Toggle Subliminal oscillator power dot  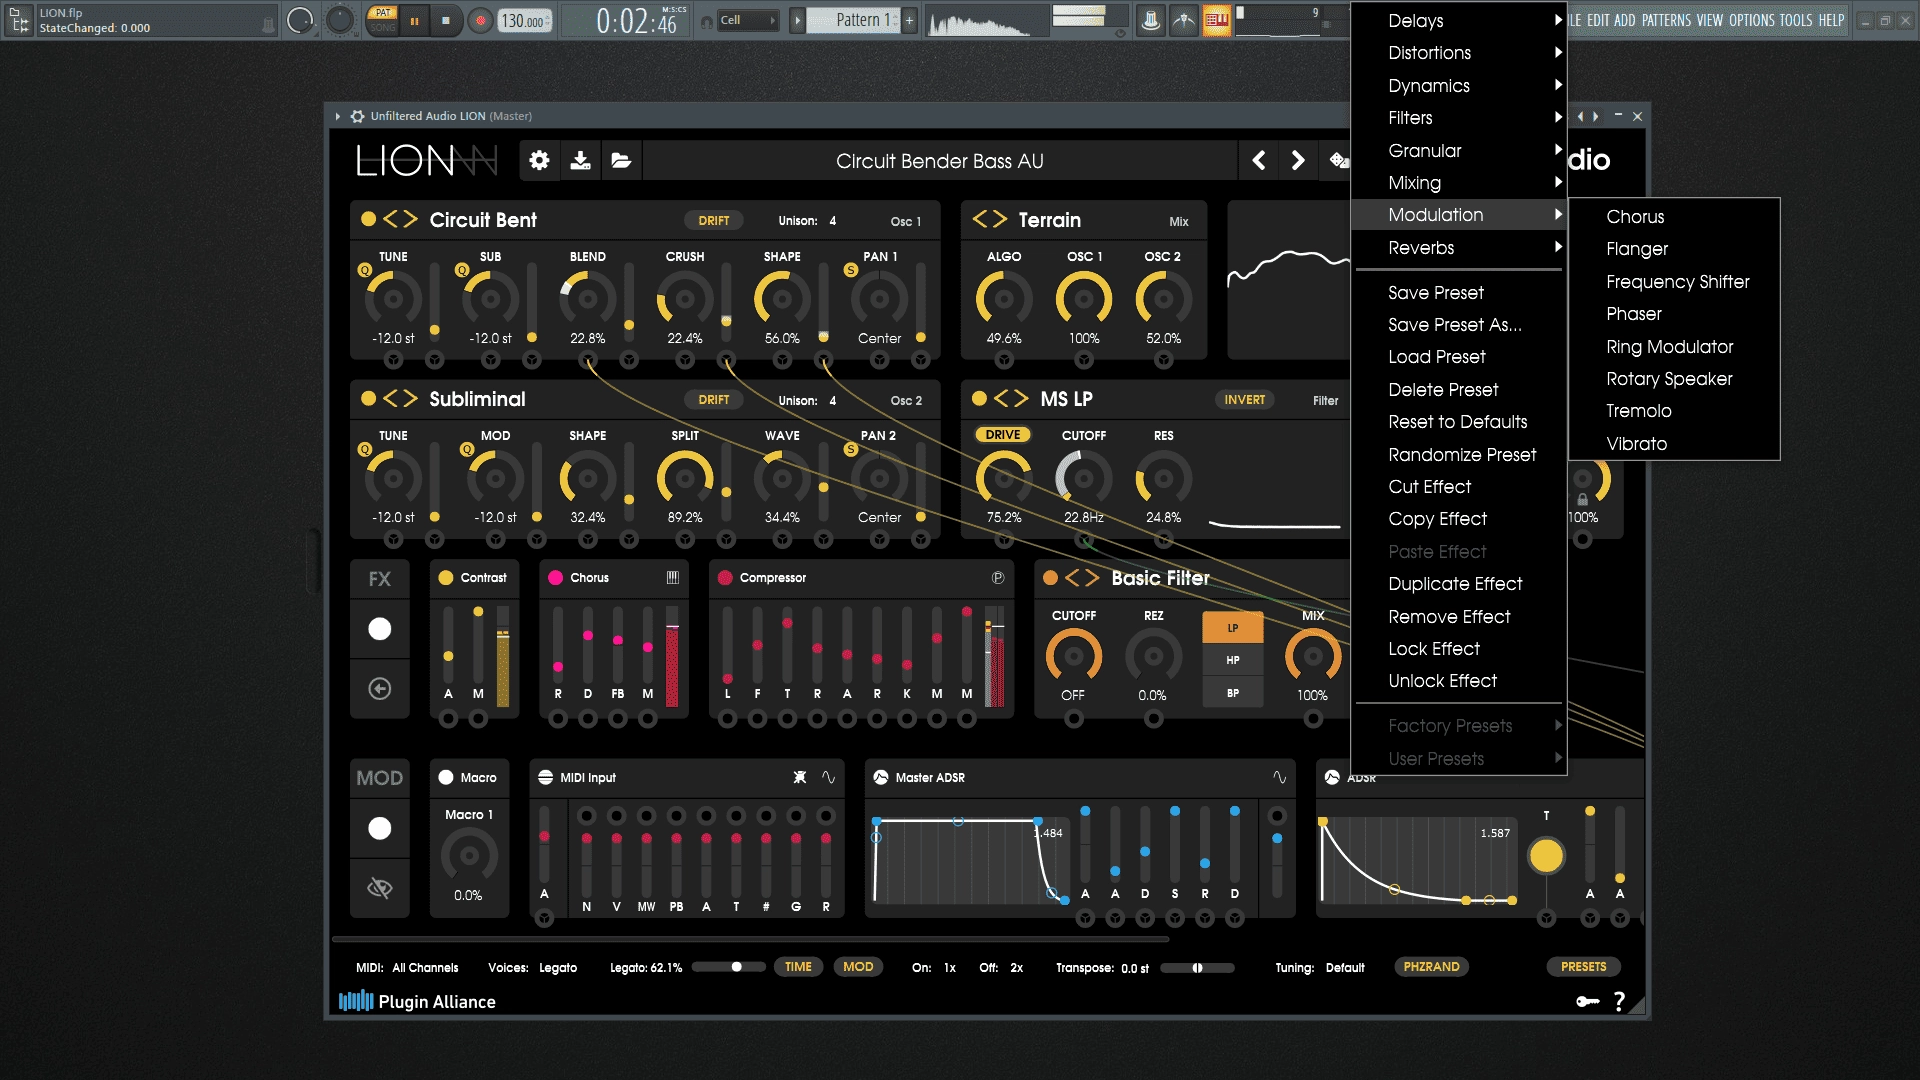click(368, 398)
